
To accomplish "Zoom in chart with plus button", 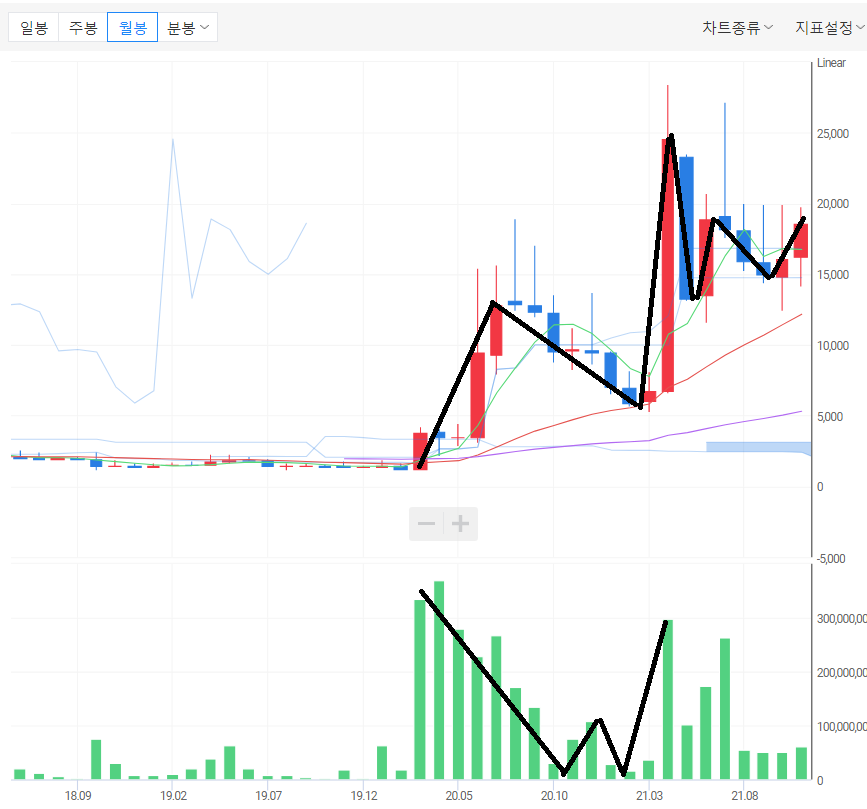I will tap(461, 524).
